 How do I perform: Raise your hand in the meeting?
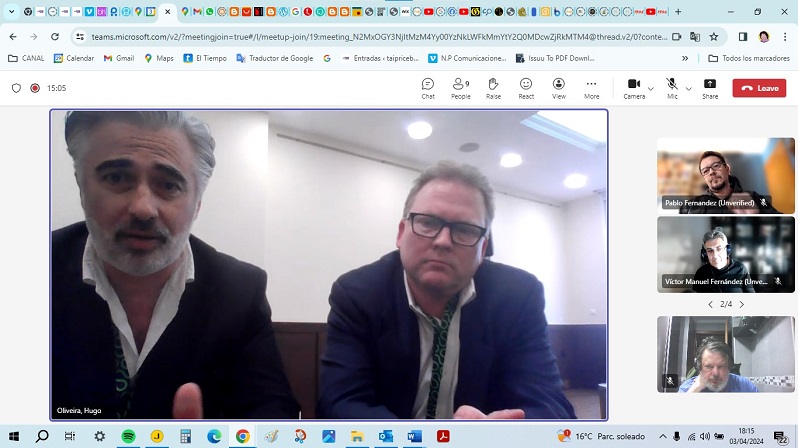point(493,88)
